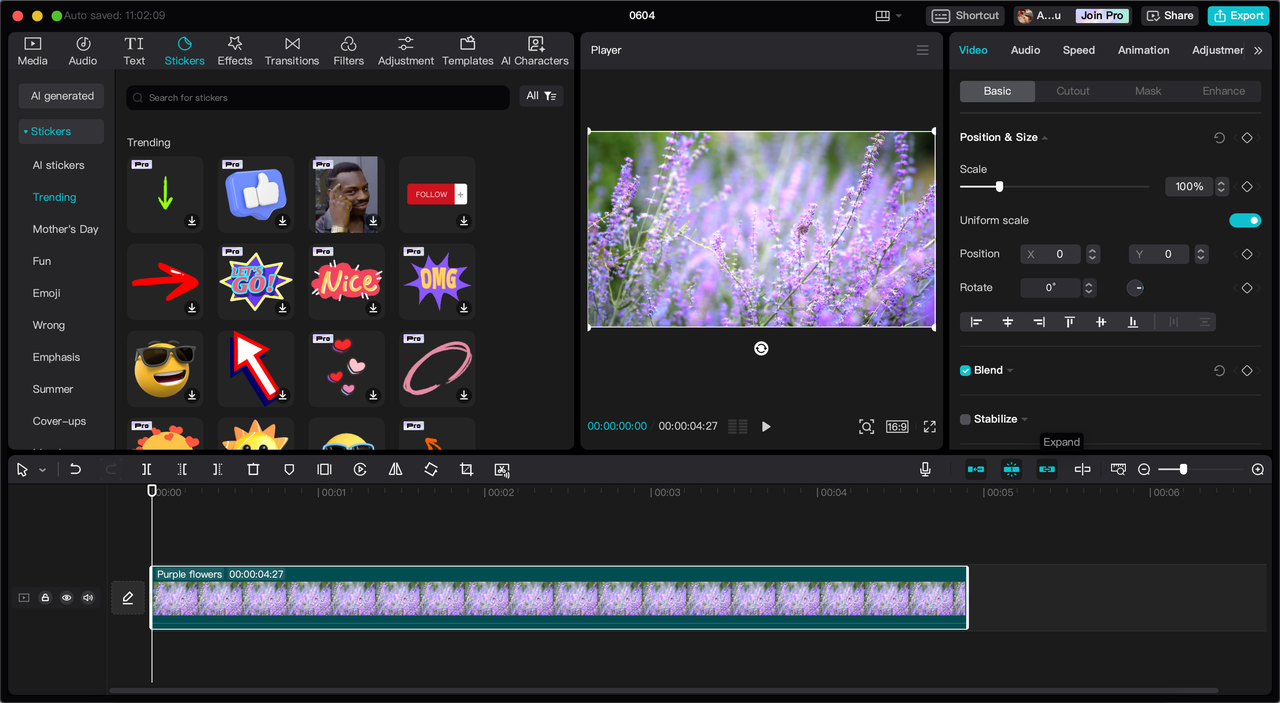The height and width of the screenshot is (703, 1280).
Task: Click the Split tool in timeline toolbar
Action: [146, 469]
